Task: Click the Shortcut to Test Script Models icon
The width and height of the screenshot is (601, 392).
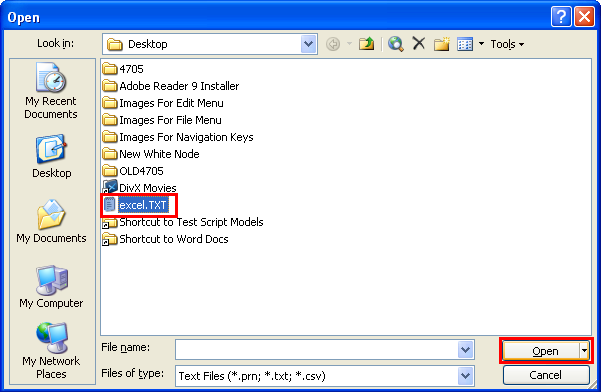Action: (x=110, y=222)
